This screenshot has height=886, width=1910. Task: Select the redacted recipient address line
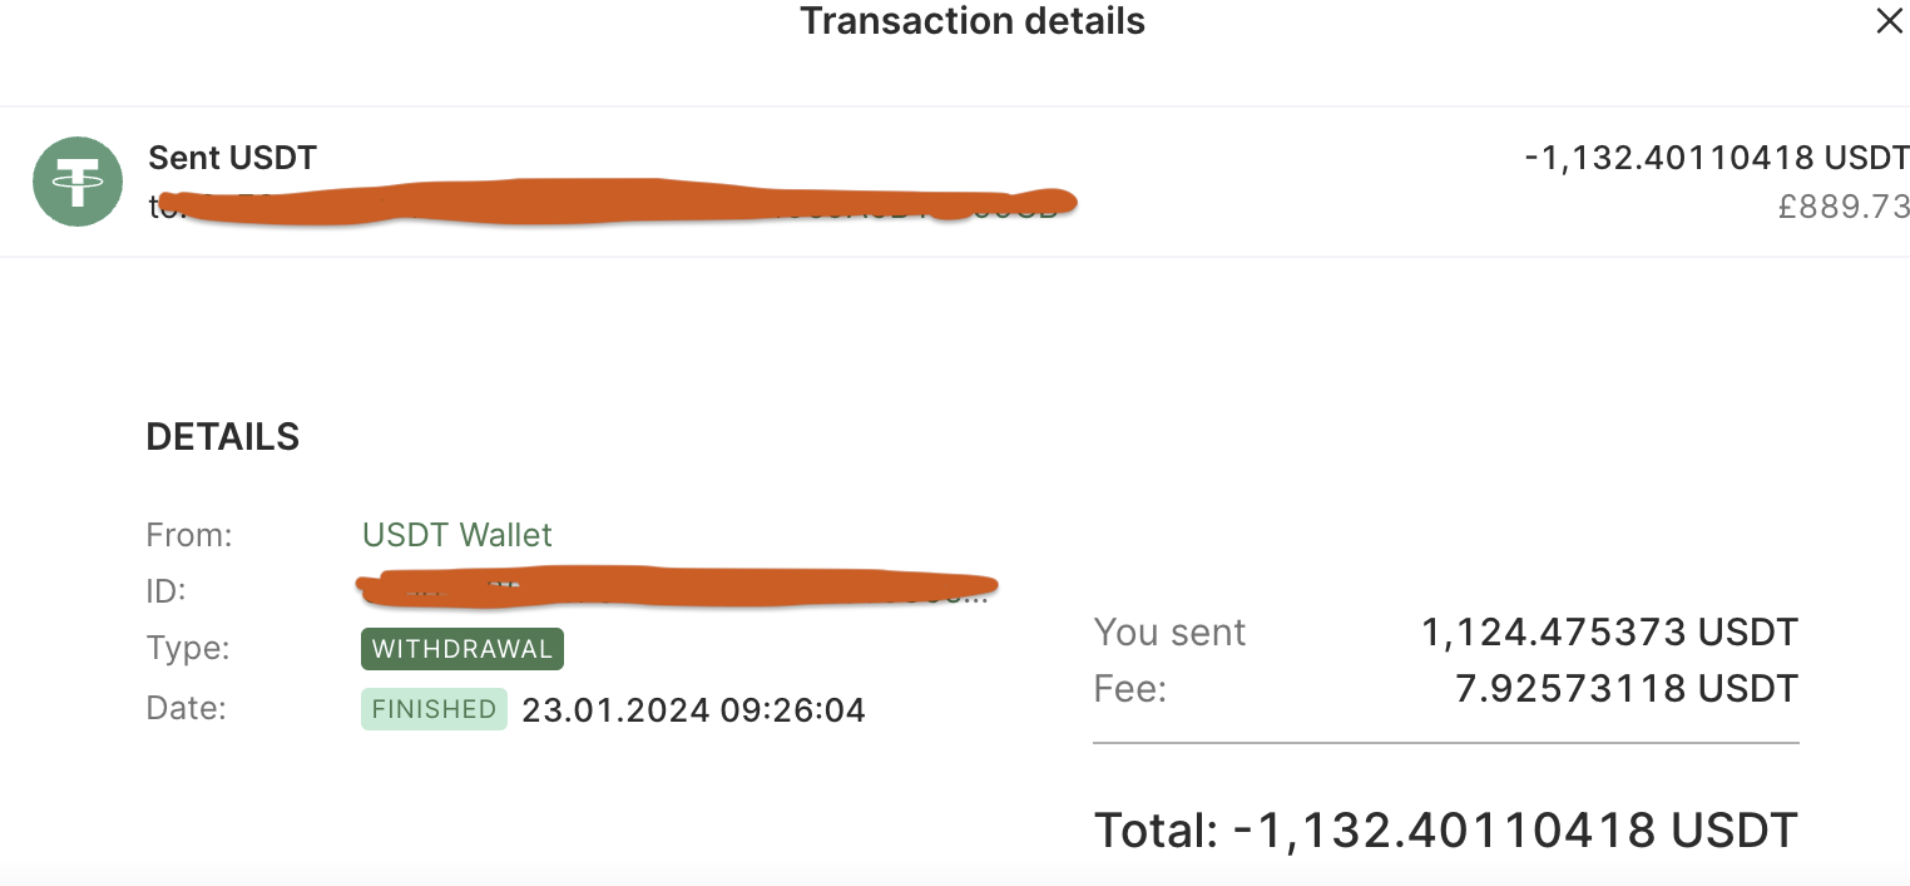(x=612, y=204)
